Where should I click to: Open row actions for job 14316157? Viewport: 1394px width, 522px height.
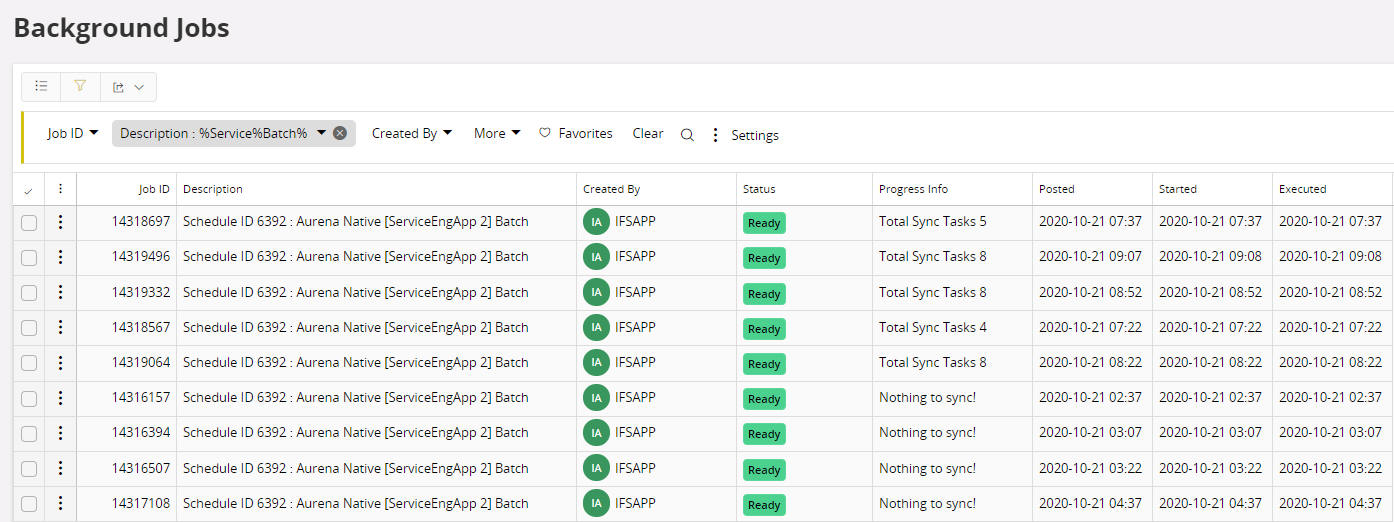click(x=60, y=398)
